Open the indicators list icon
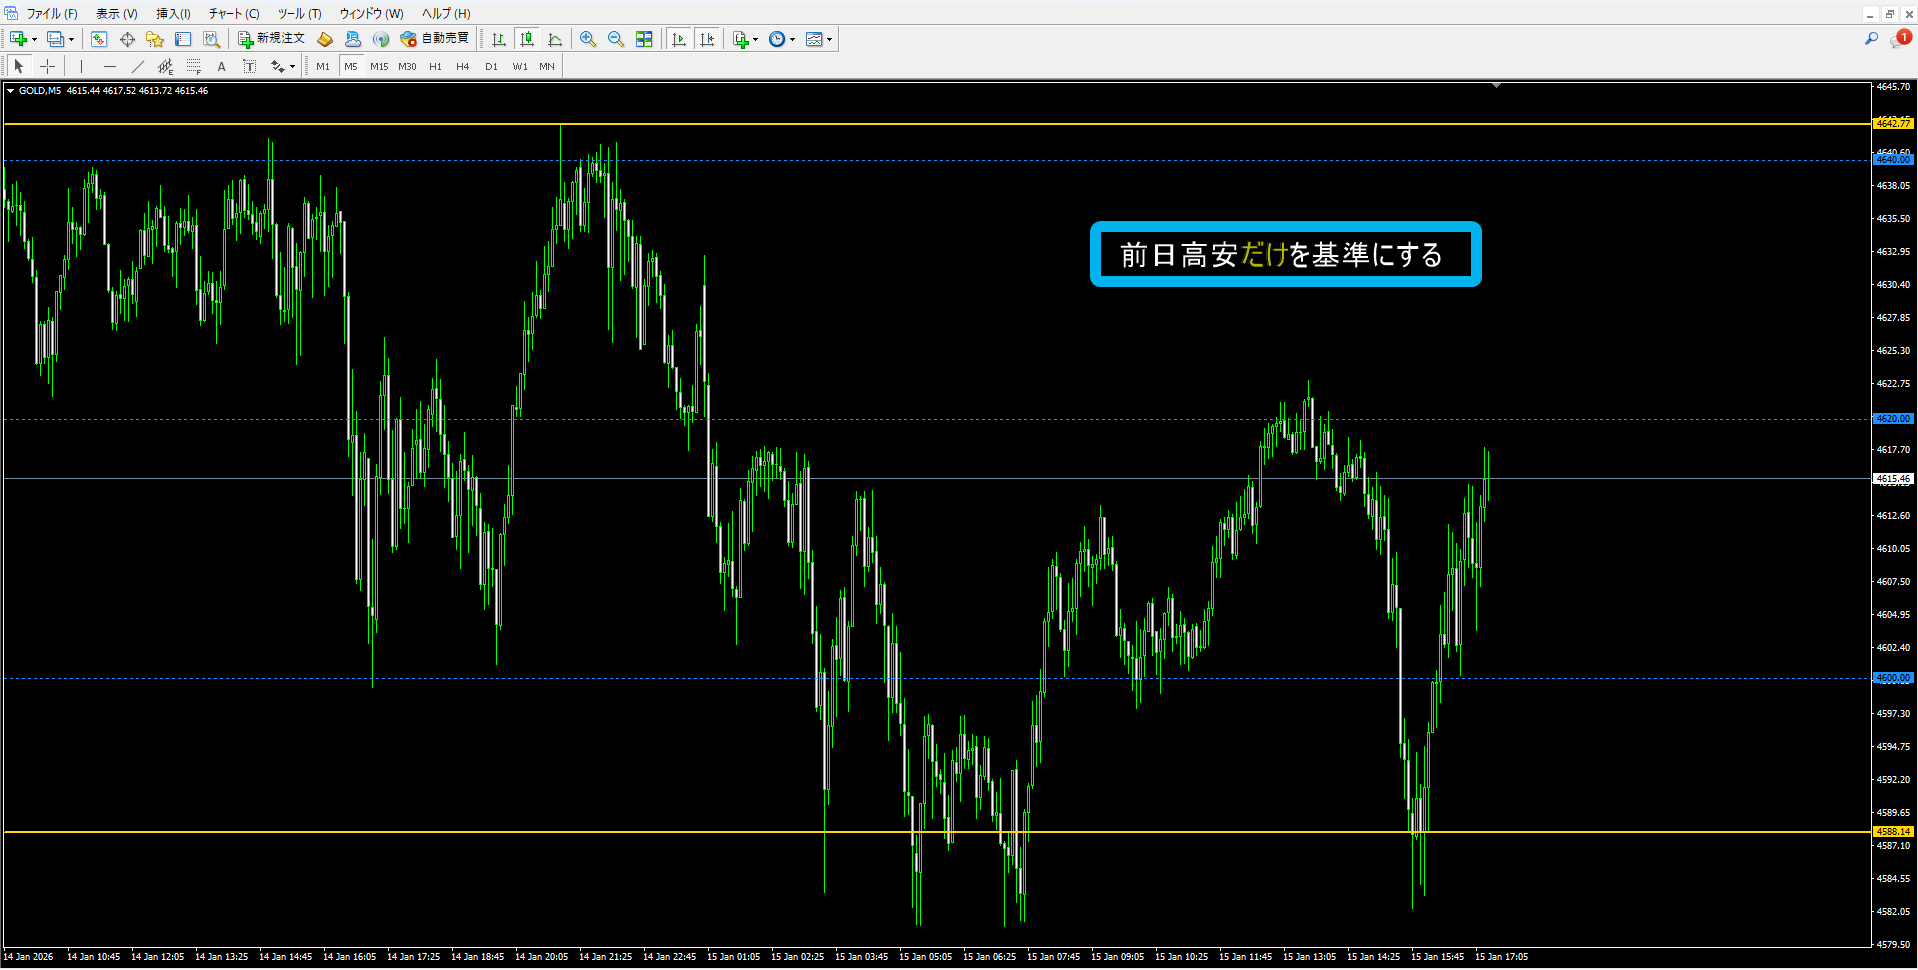1918x970 pixels. coord(741,39)
